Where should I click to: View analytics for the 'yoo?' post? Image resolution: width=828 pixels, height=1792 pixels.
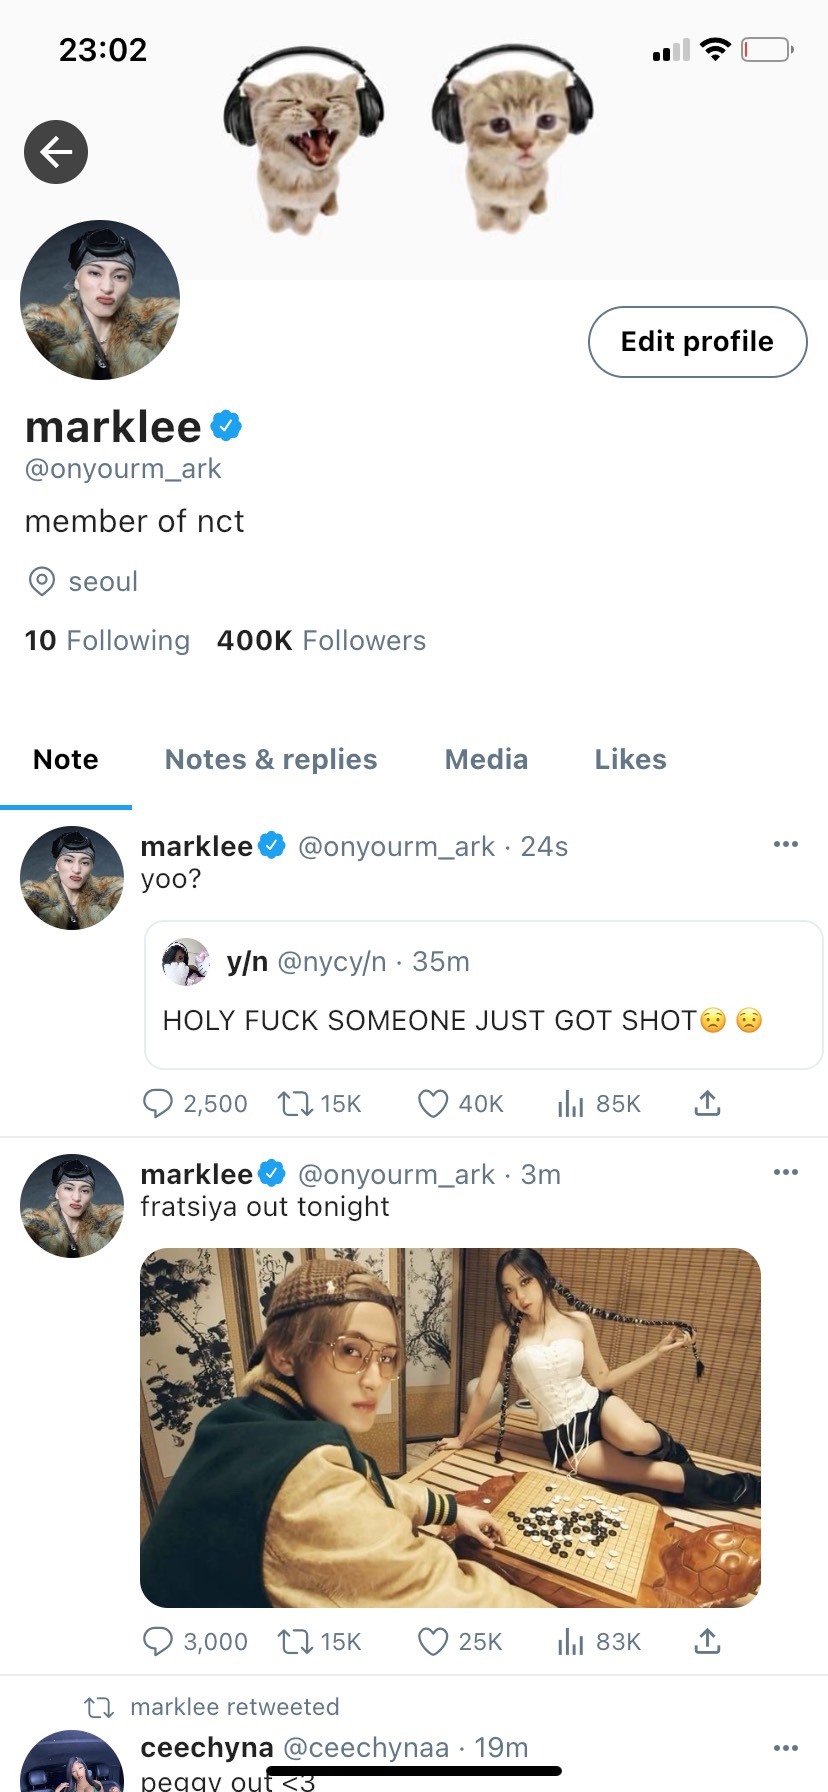pyautogui.click(x=570, y=1103)
